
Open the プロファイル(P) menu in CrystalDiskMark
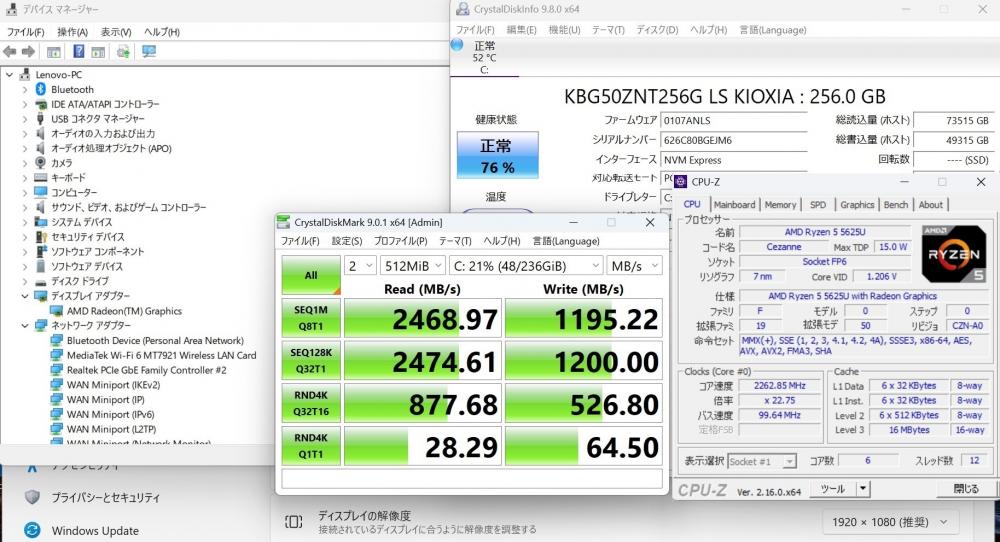click(400, 241)
